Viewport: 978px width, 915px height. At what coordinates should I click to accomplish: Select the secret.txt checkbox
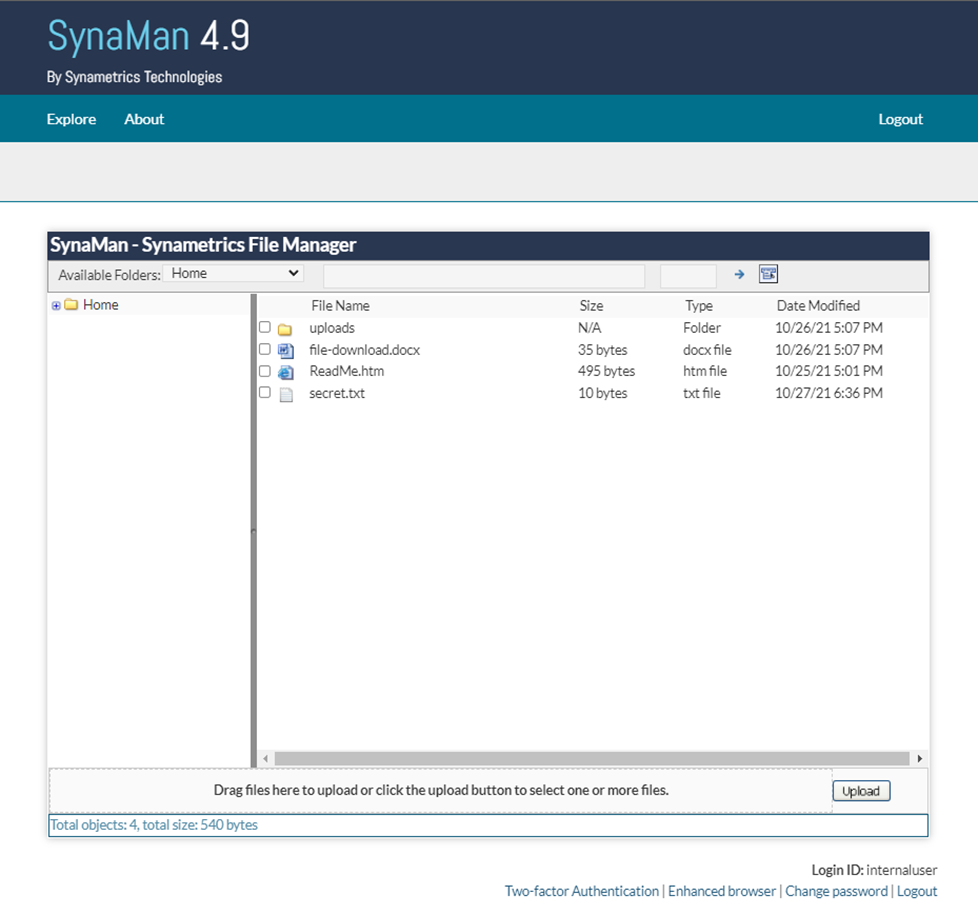point(265,392)
